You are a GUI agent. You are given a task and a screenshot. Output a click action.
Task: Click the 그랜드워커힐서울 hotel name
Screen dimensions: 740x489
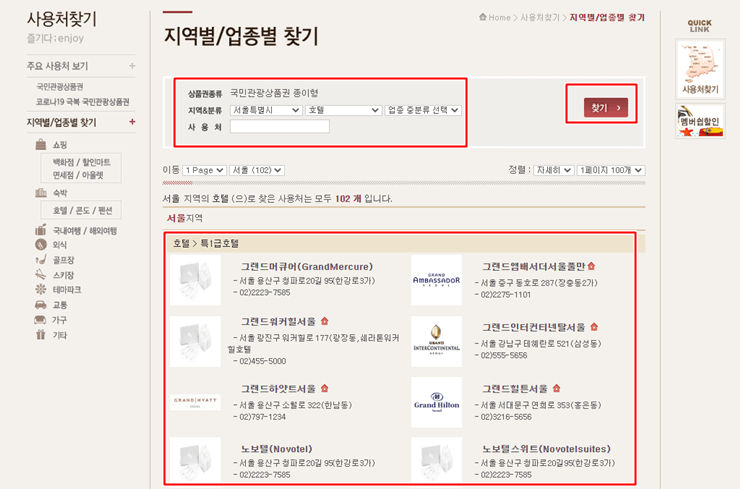[278, 321]
